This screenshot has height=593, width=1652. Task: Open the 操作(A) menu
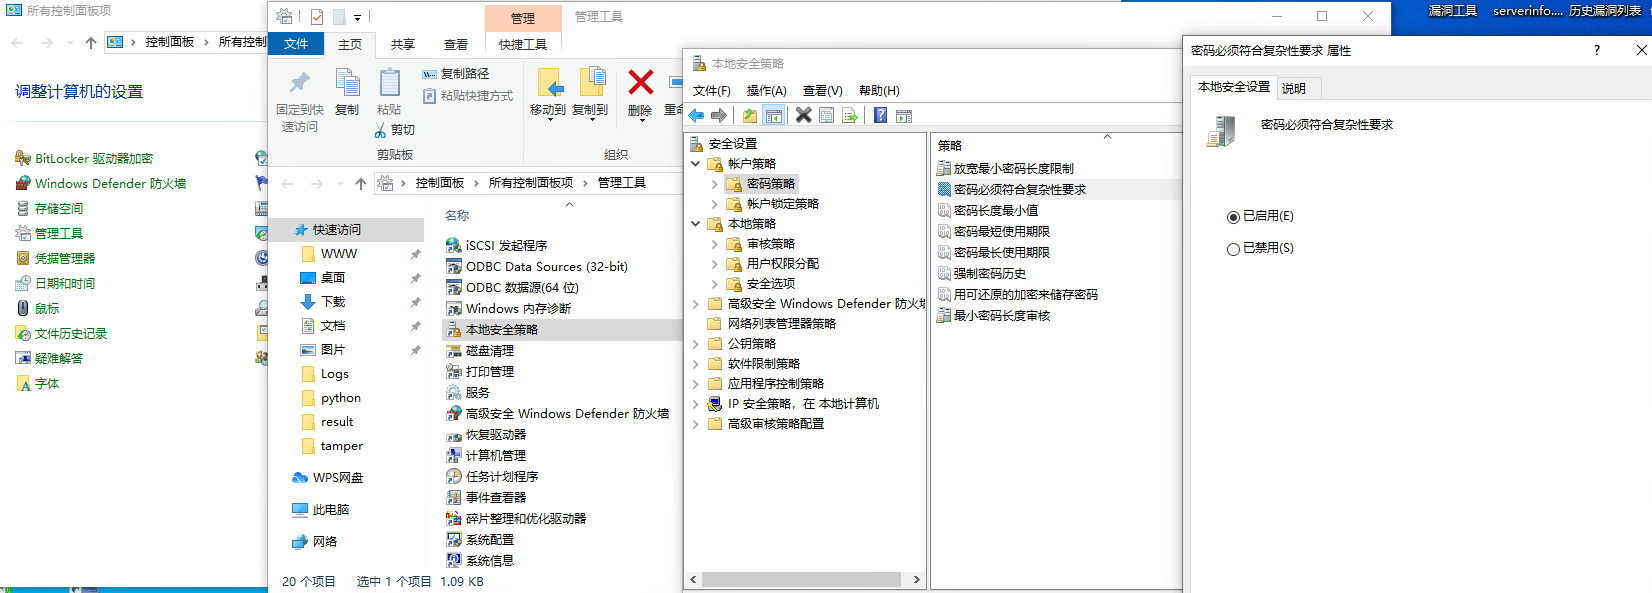pos(767,90)
